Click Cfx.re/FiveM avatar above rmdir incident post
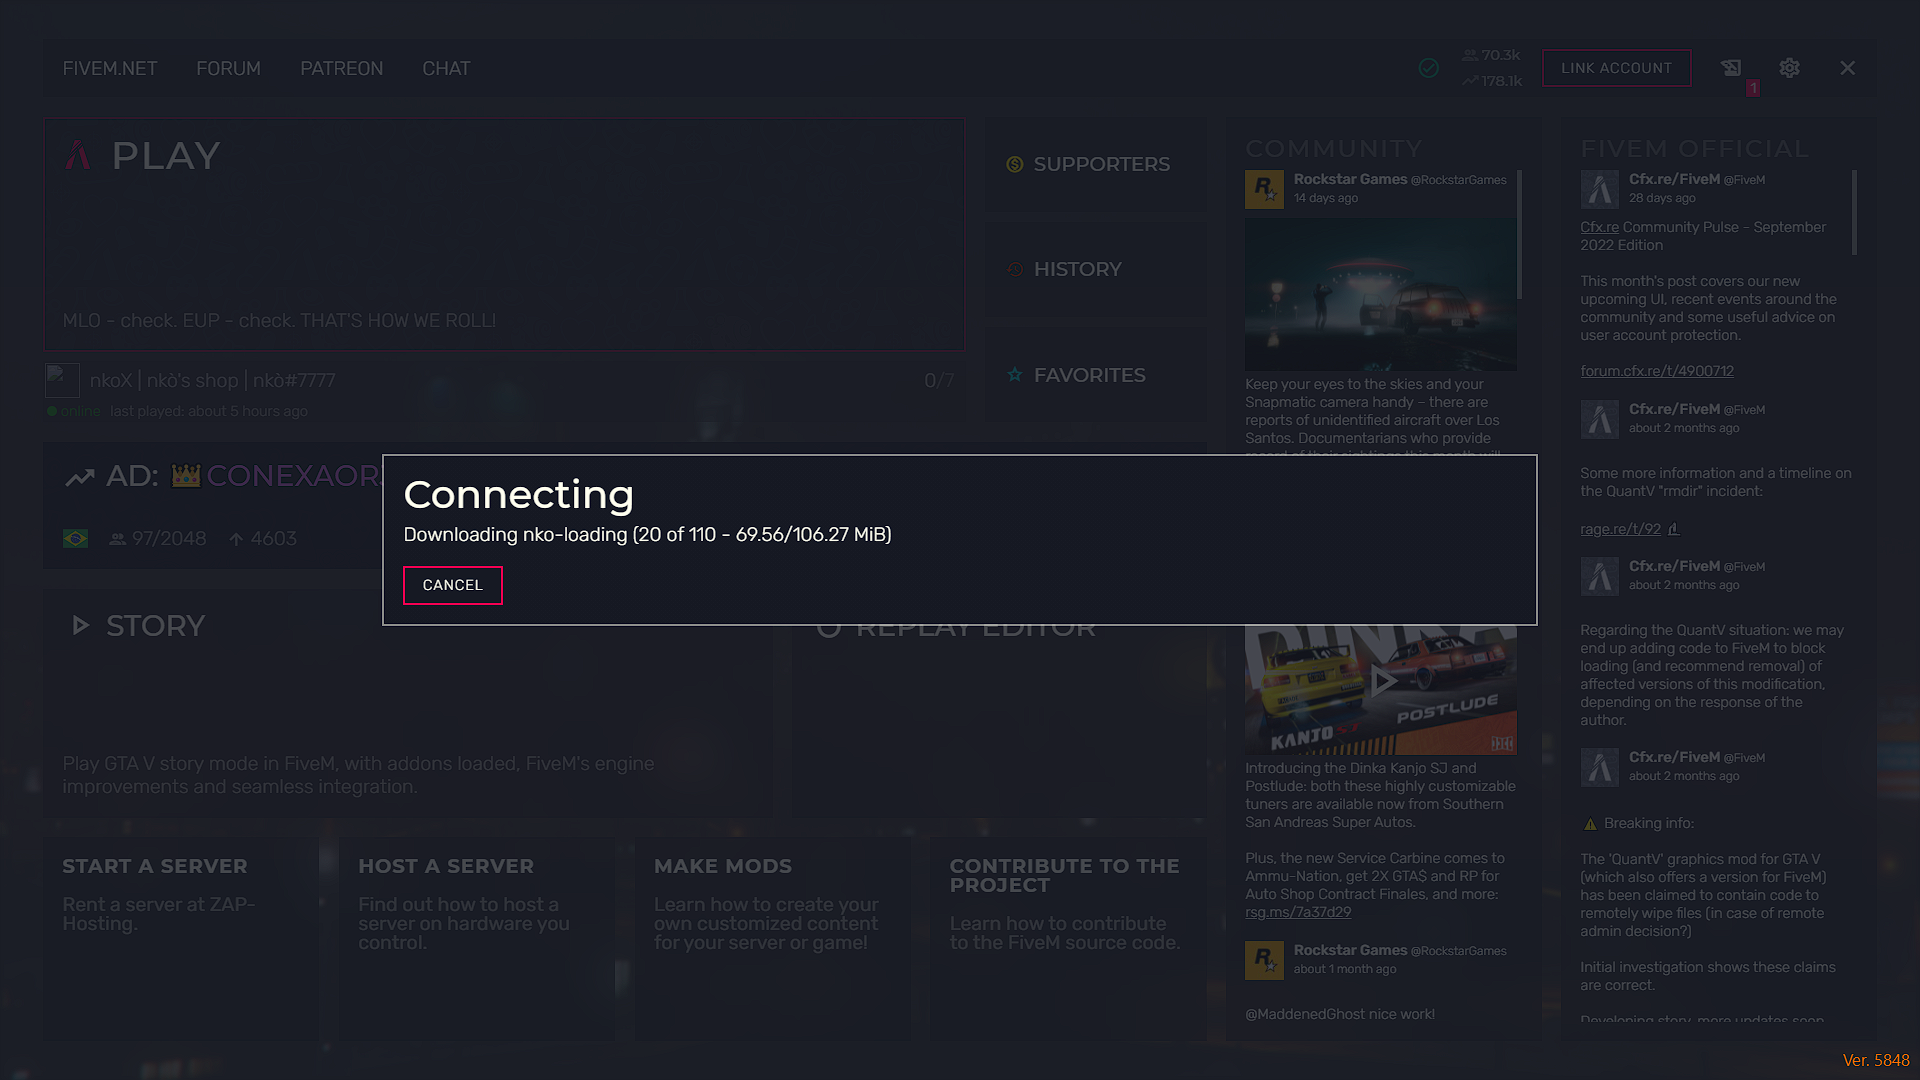The height and width of the screenshot is (1080, 1920). (1600, 419)
